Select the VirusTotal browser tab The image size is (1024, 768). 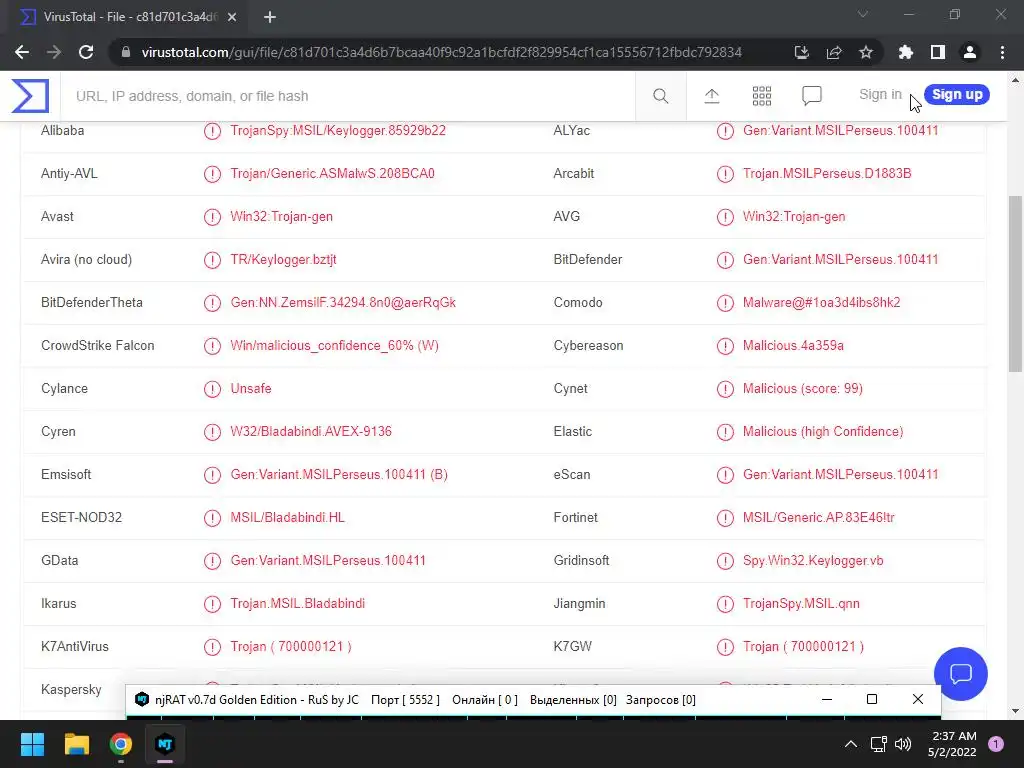pyautogui.click(x=127, y=17)
